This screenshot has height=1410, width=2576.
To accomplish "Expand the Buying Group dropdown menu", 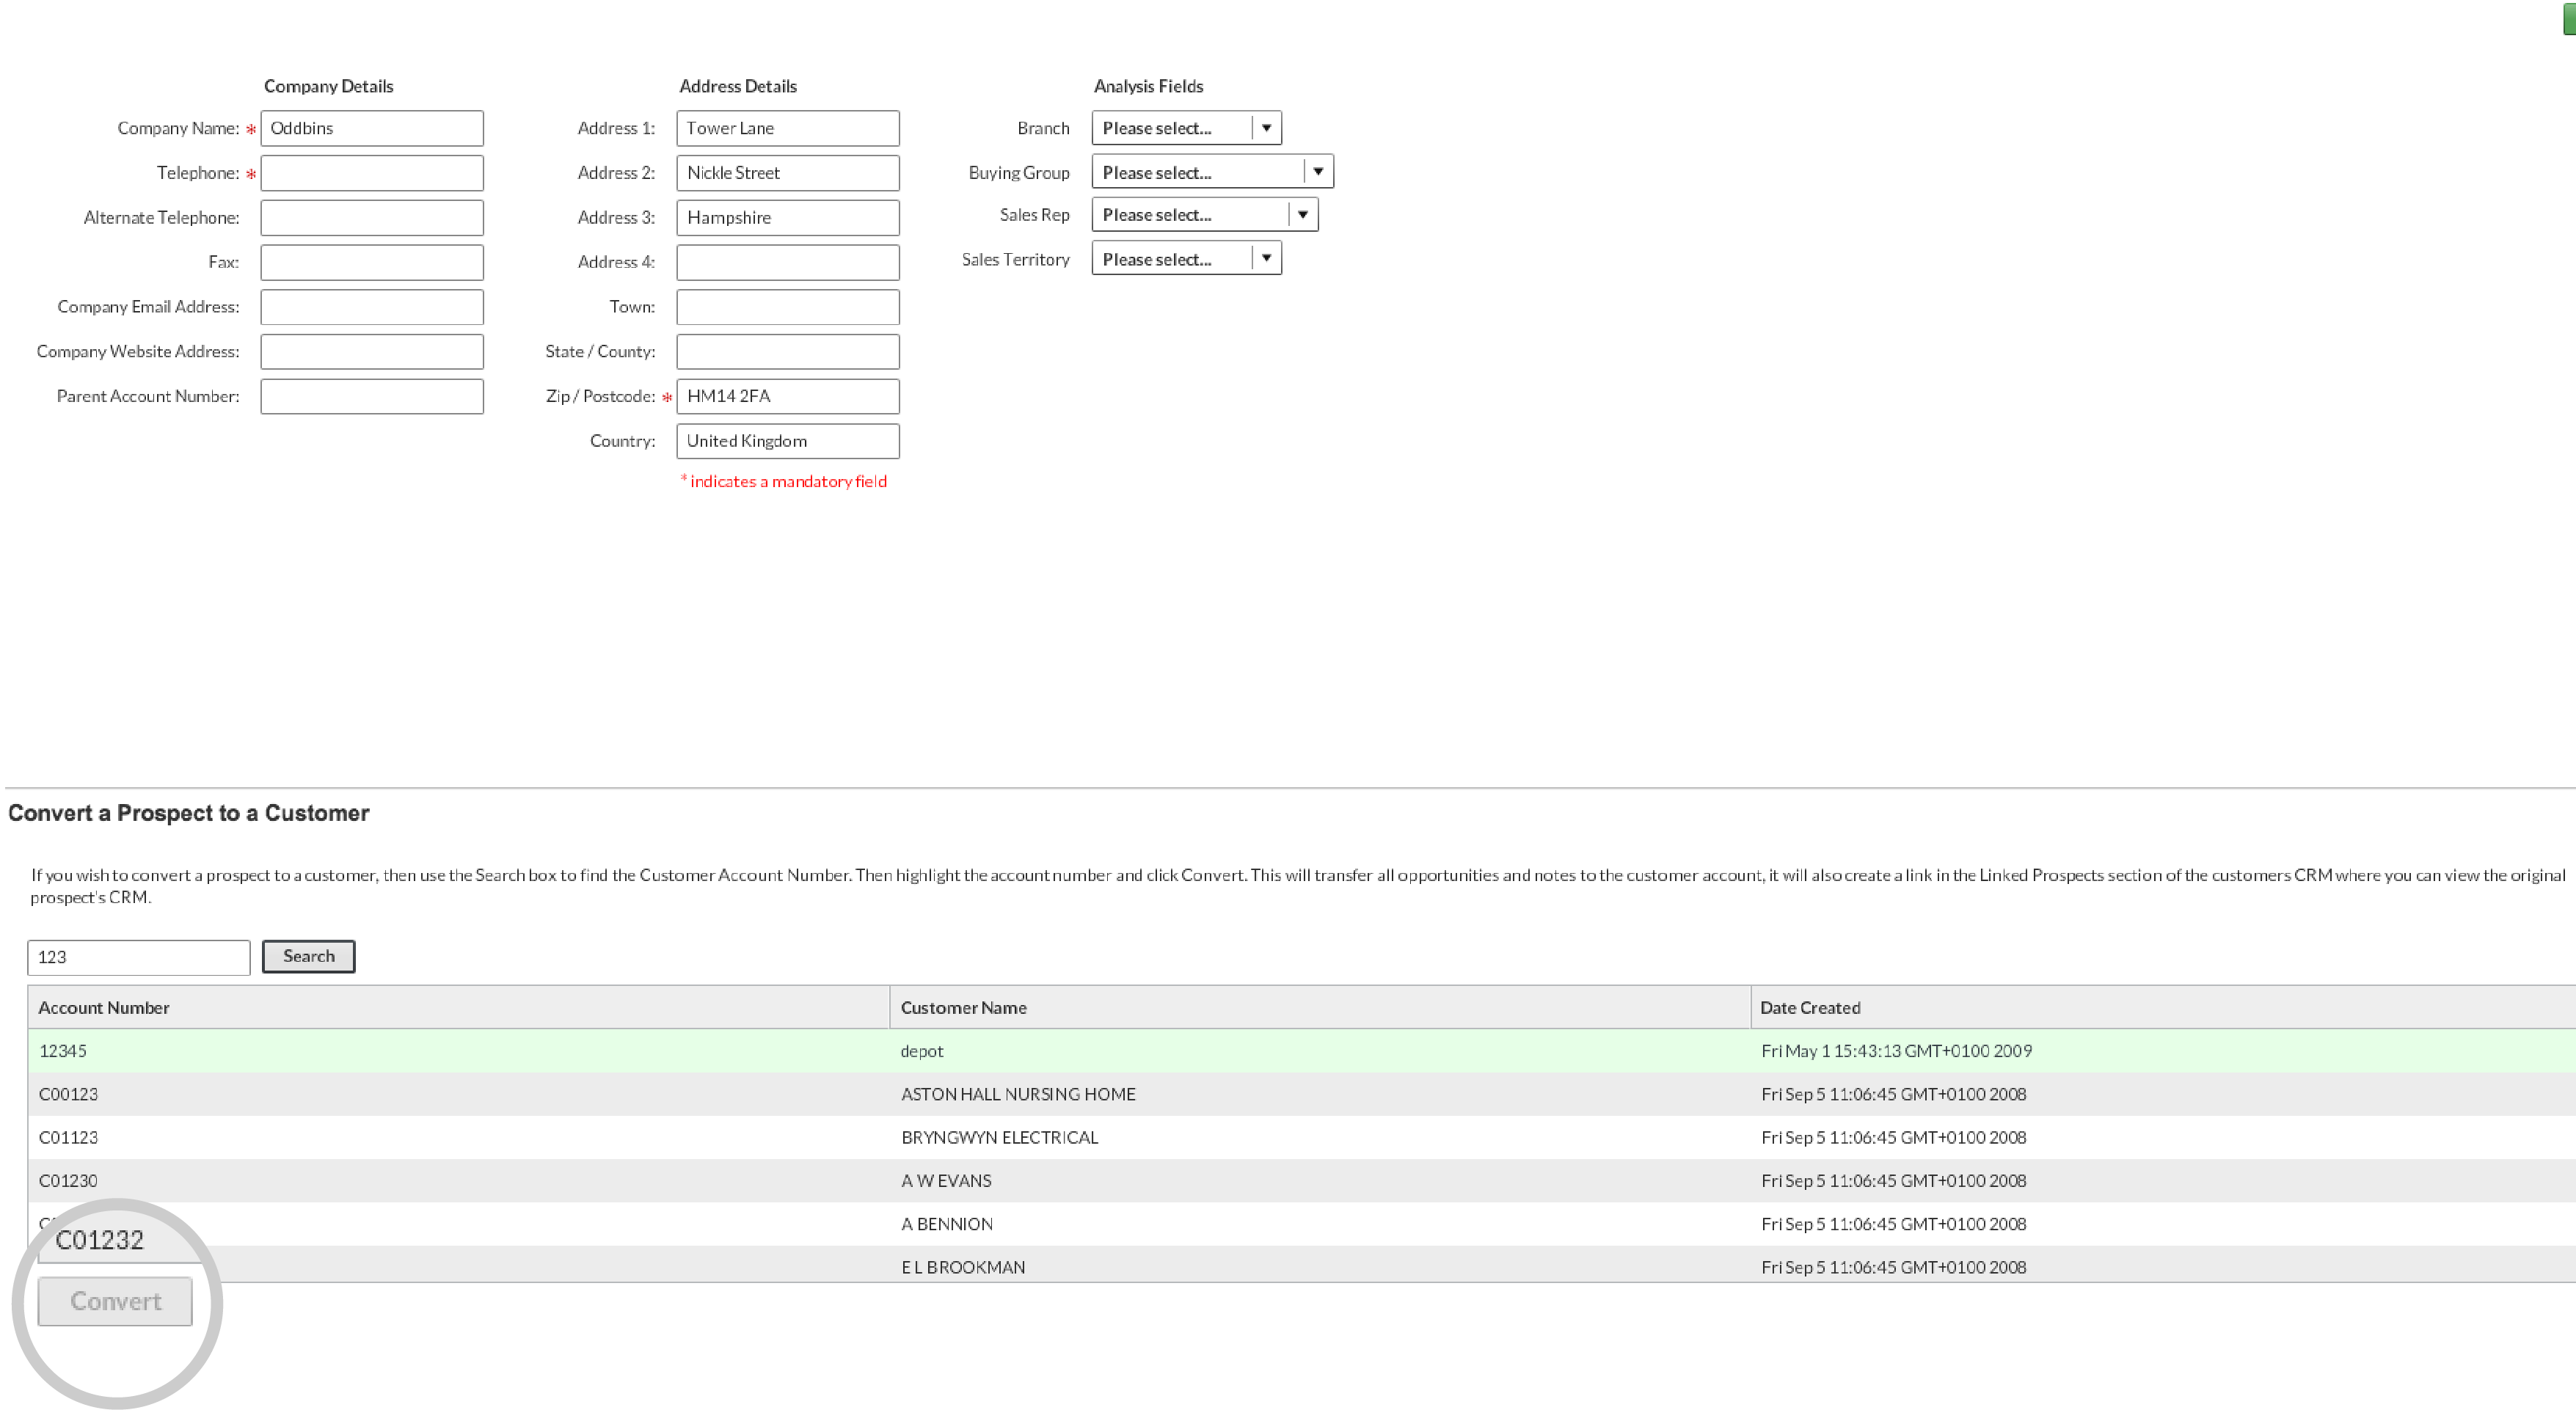I will coord(1318,172).
